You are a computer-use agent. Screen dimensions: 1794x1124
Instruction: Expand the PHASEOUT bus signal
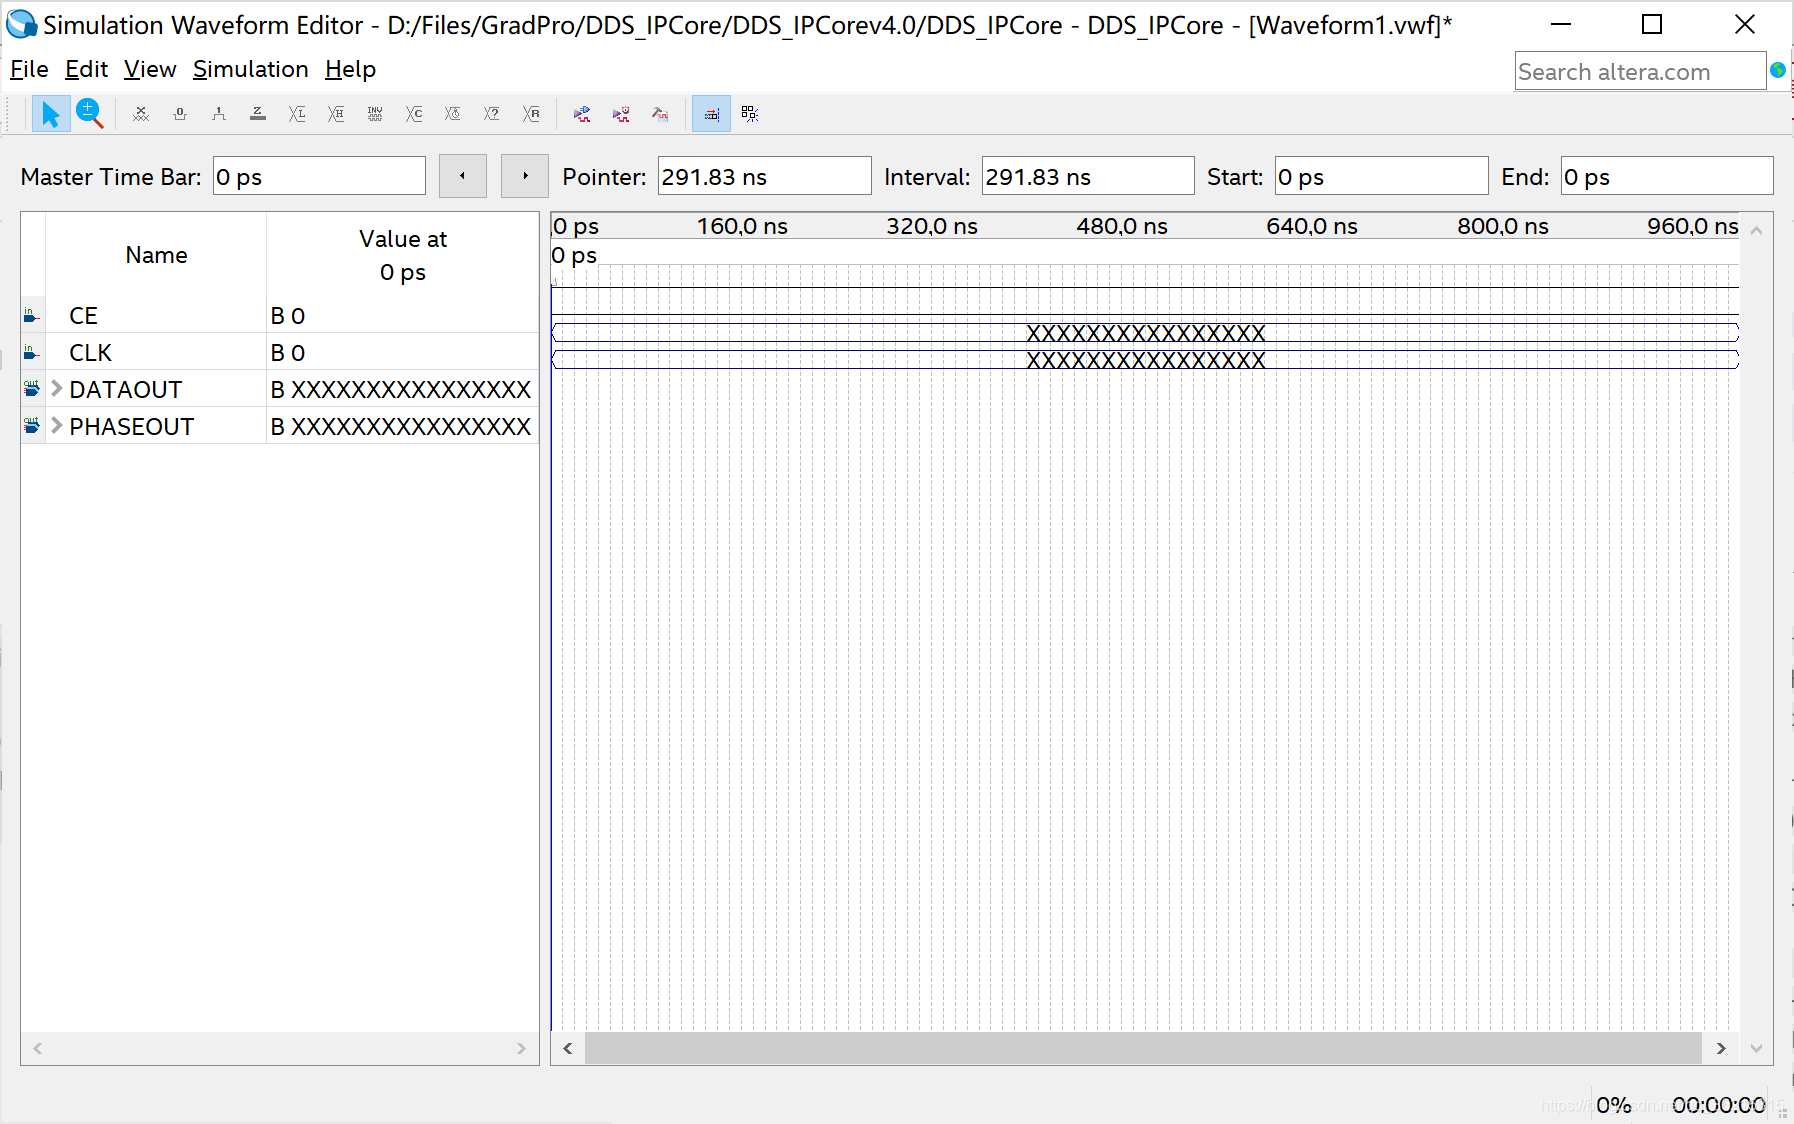point(57,426)
